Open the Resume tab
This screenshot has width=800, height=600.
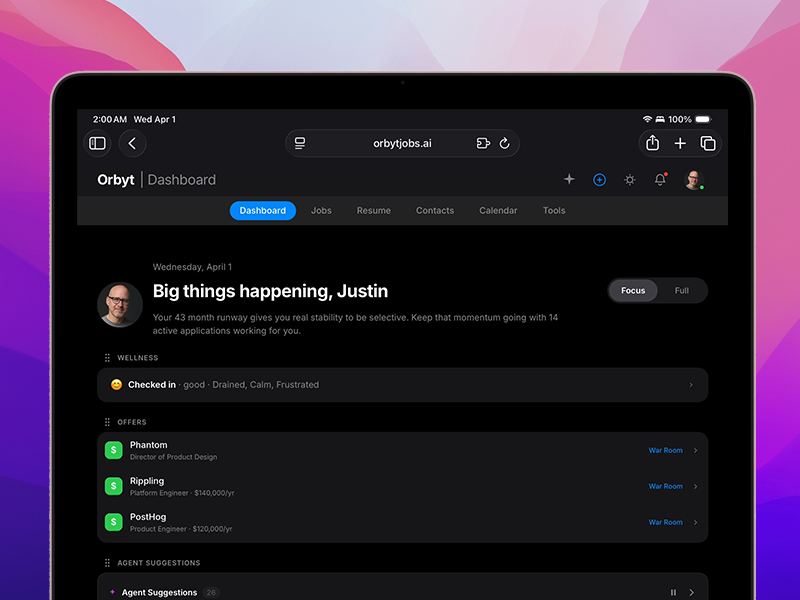373,211
